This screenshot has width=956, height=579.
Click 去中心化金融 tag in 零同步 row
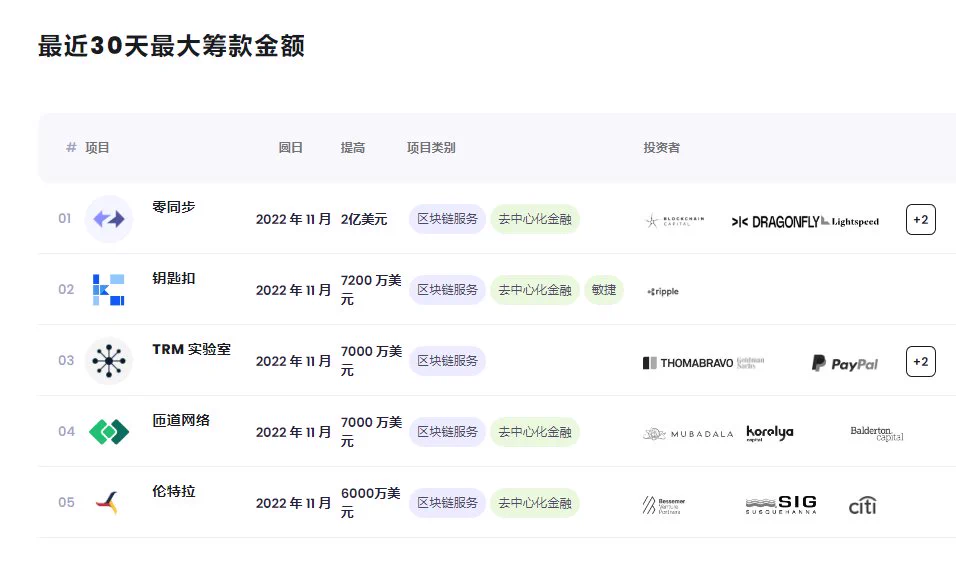coord(535,219)
